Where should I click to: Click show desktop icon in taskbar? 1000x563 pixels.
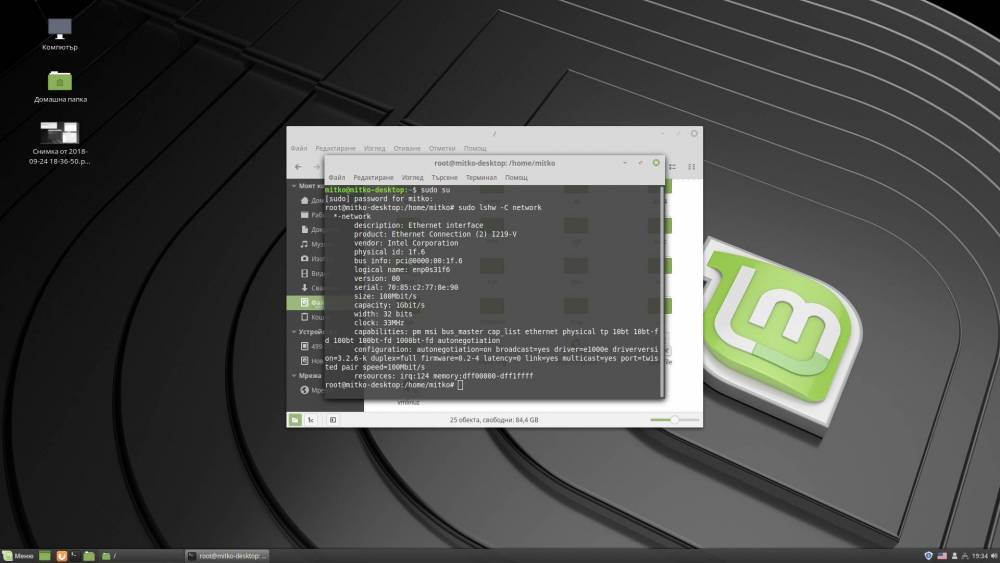coord(45,556)
